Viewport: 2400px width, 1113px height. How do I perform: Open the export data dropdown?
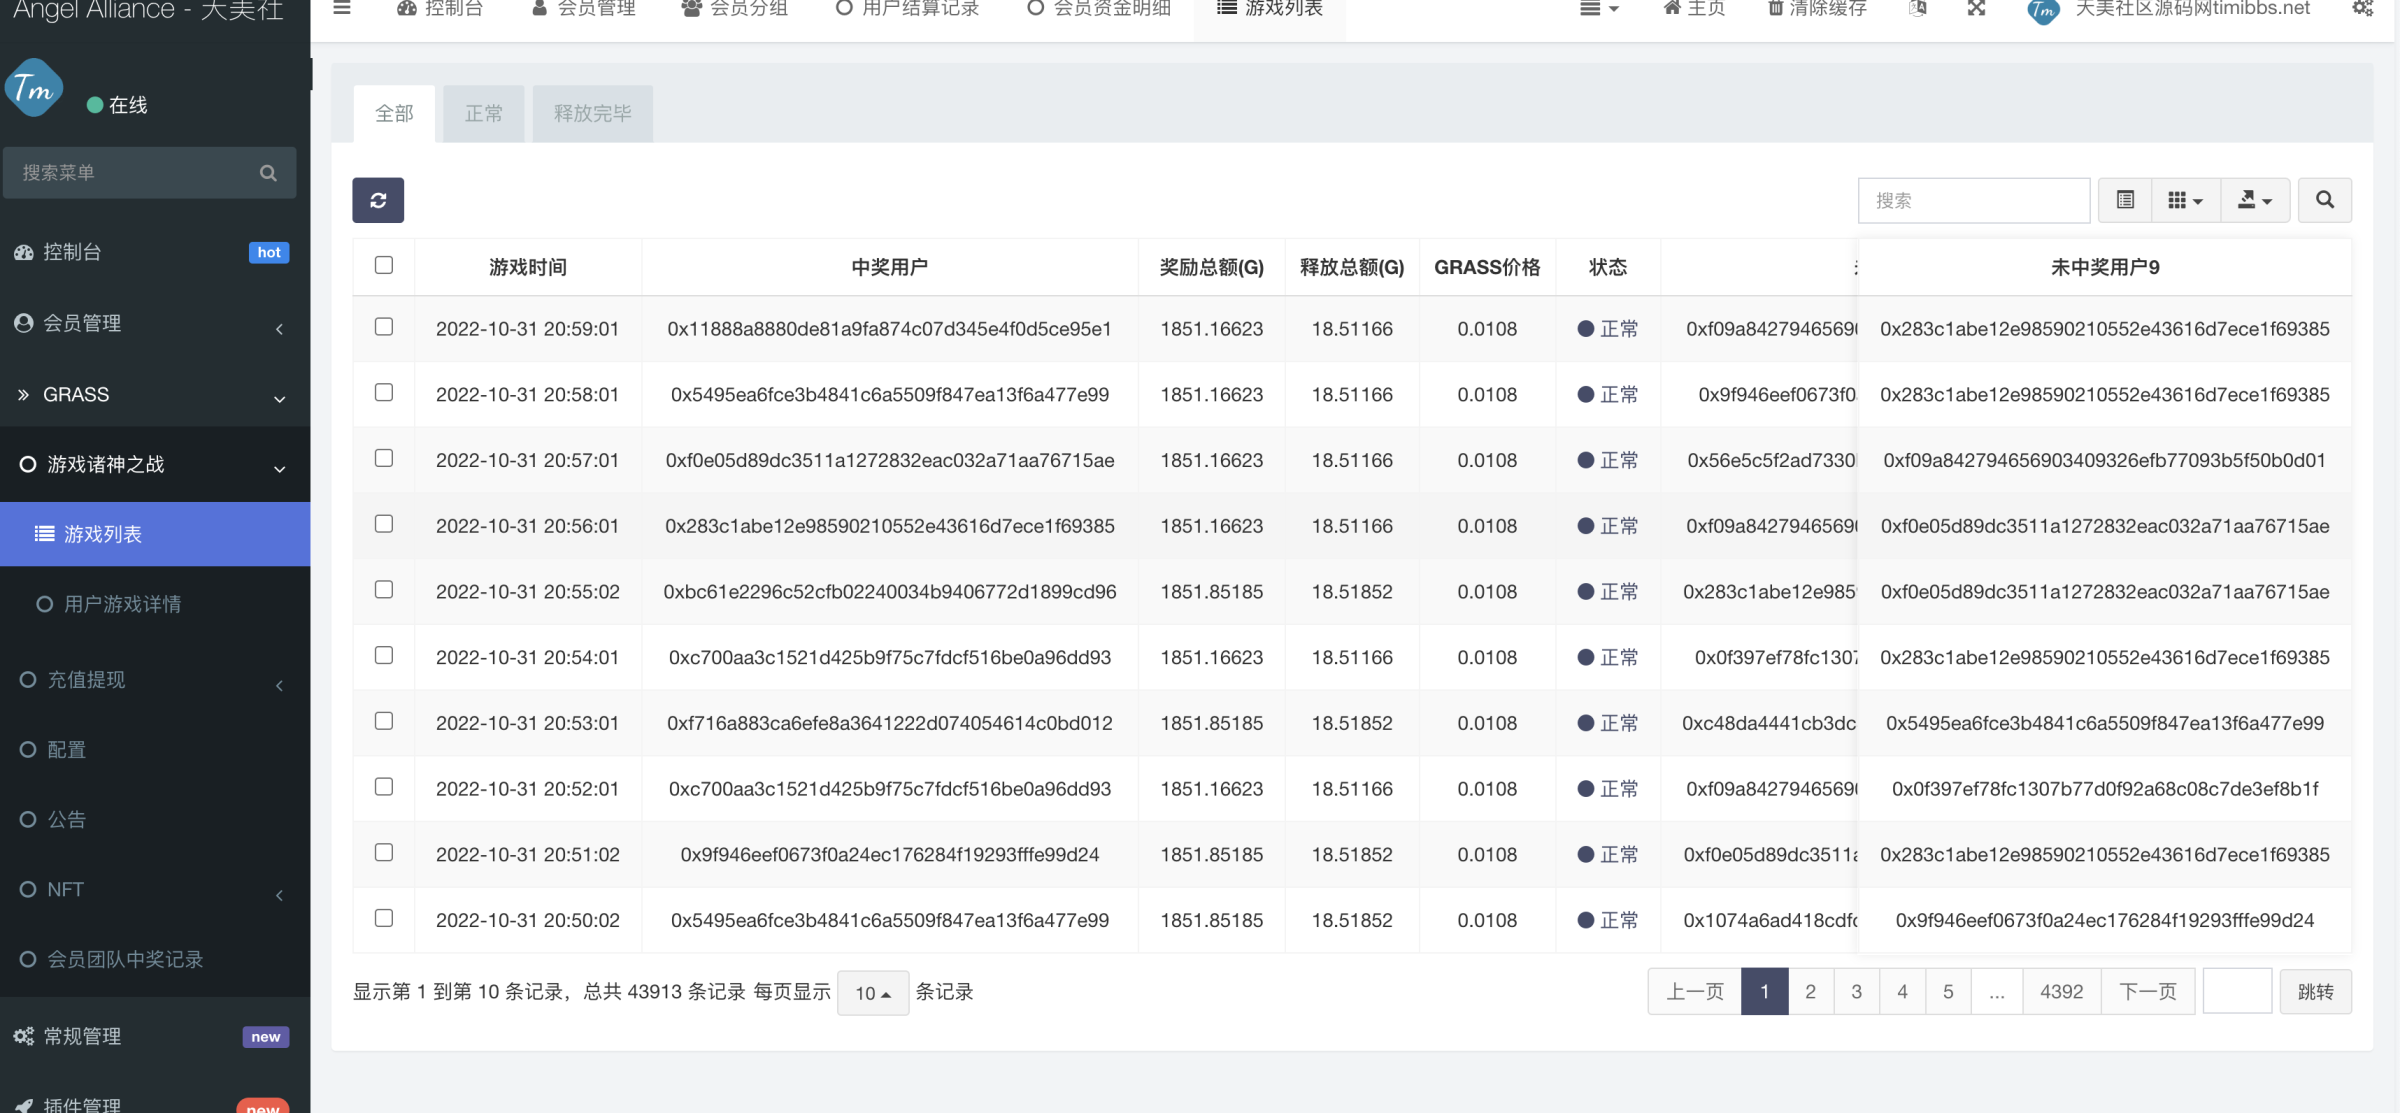[2254, 200]
